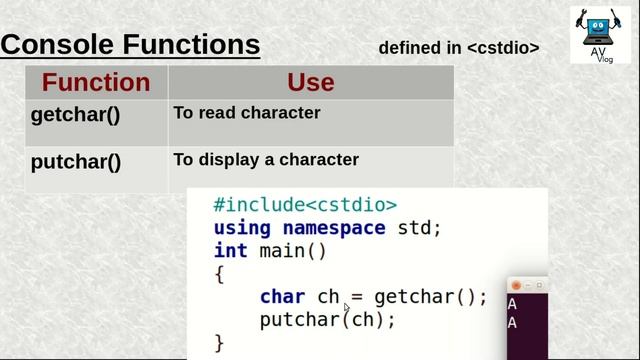This screenshot has width=640, height=360.
Task: Click the second 'A' in terminal output
Action: pos(512,323)
